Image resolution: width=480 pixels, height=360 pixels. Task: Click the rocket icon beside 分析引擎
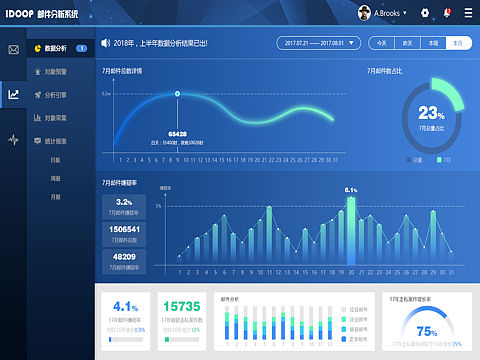(x=38, y=95)
